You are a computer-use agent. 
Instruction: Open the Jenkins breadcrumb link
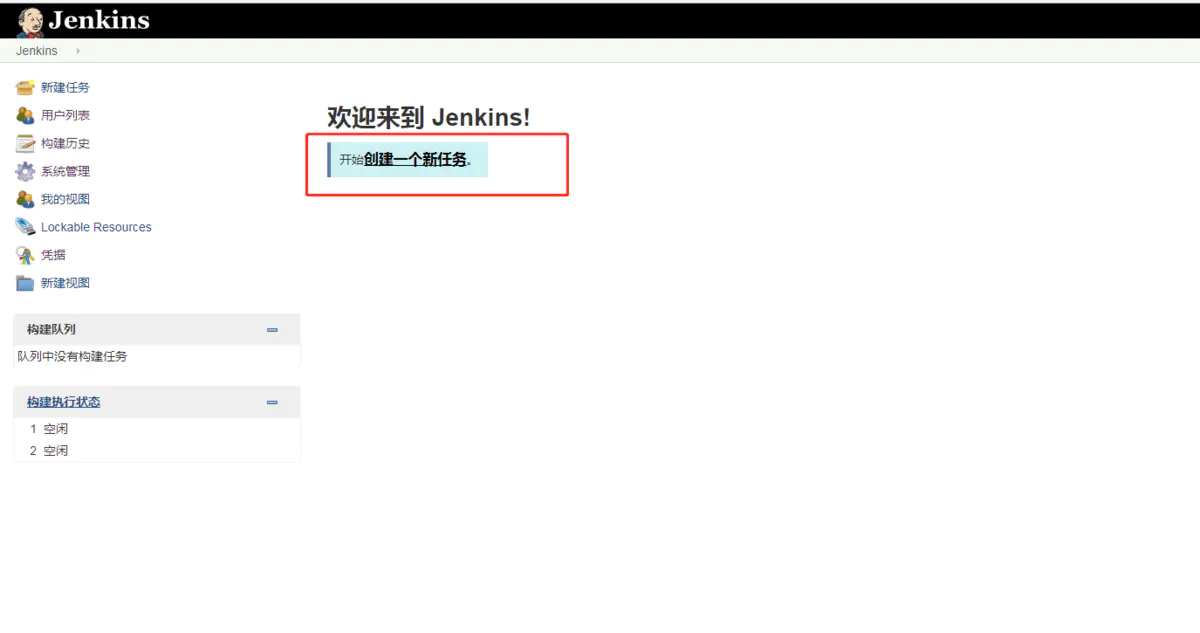pos(37,51)
